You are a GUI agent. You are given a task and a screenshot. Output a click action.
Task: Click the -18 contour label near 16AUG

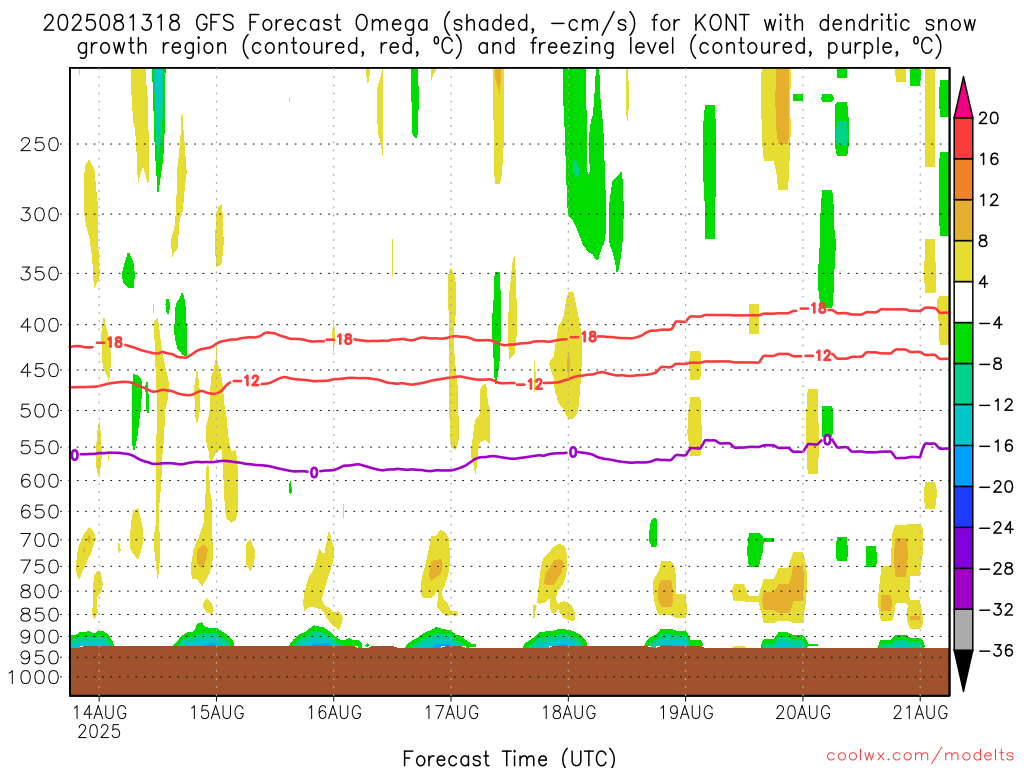pos(339,339)
